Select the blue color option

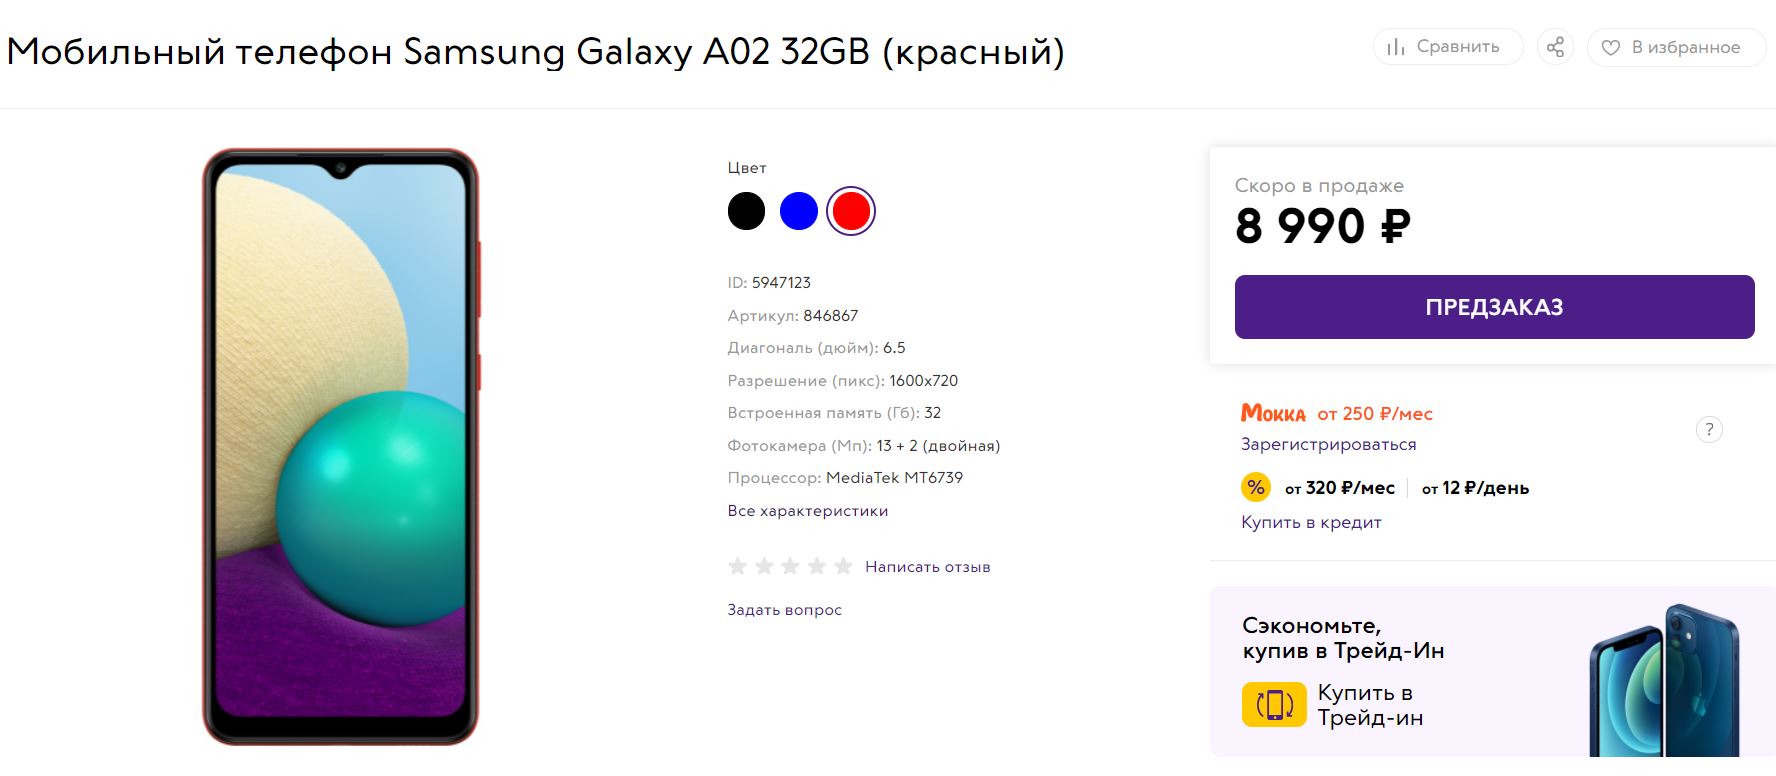click(x=799, y=211)
